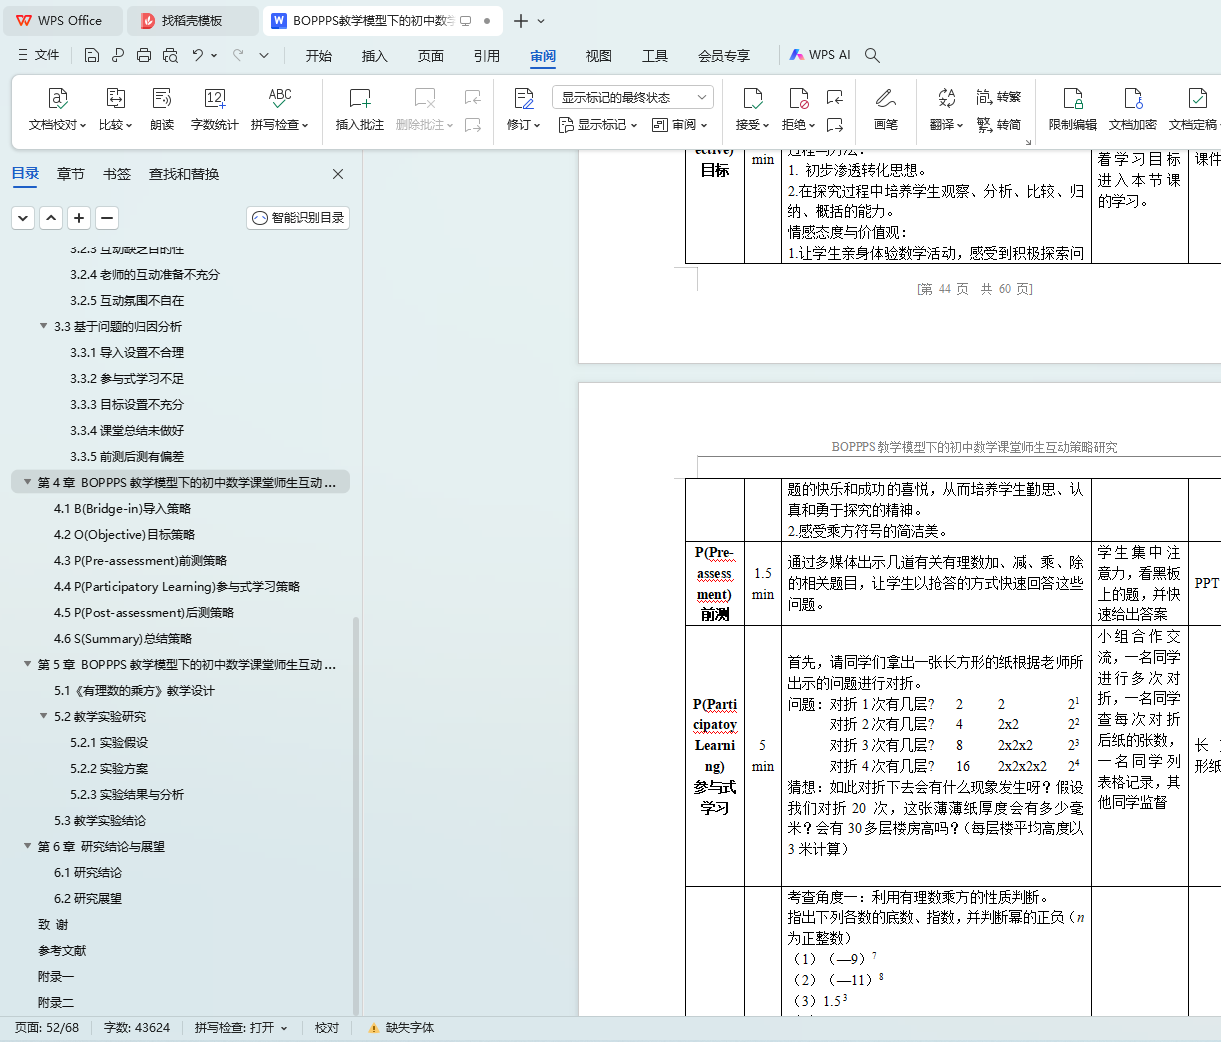Click the 翻译 translate icon
The height and width of the screenshot is (1042, 1221).
click(946, 98)
